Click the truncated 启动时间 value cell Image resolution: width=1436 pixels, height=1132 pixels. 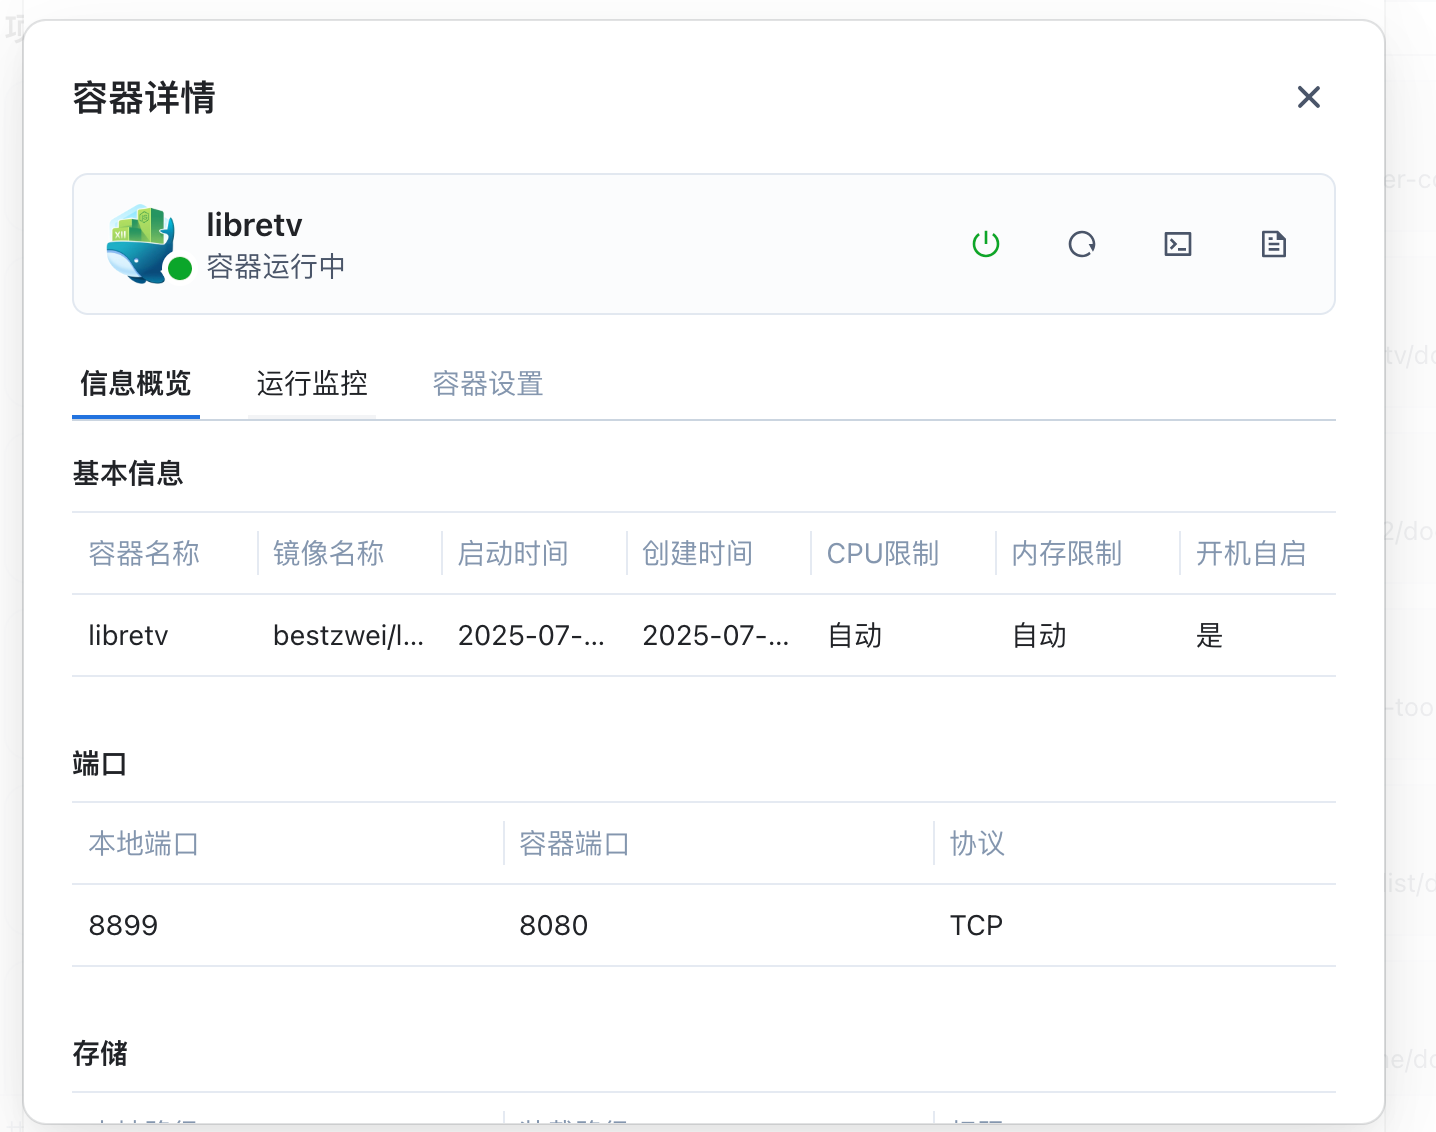[531, 636]
